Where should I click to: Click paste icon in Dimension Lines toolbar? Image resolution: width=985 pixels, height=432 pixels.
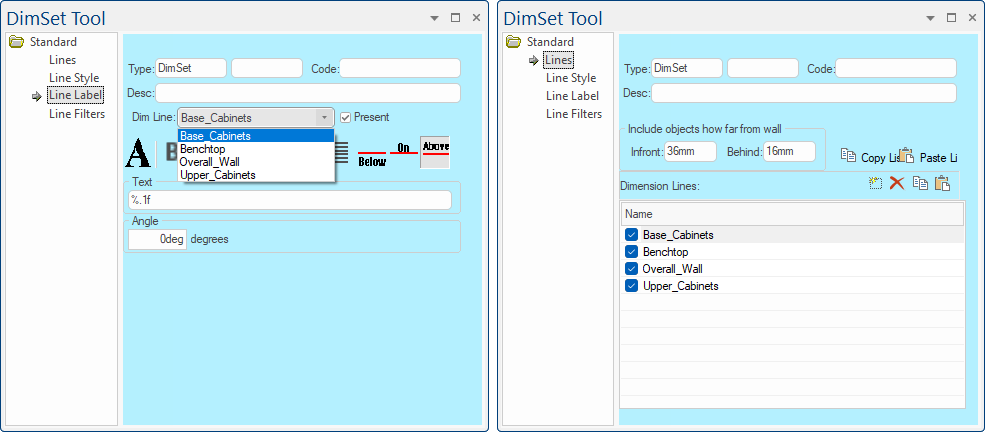(x=941, y=184)
